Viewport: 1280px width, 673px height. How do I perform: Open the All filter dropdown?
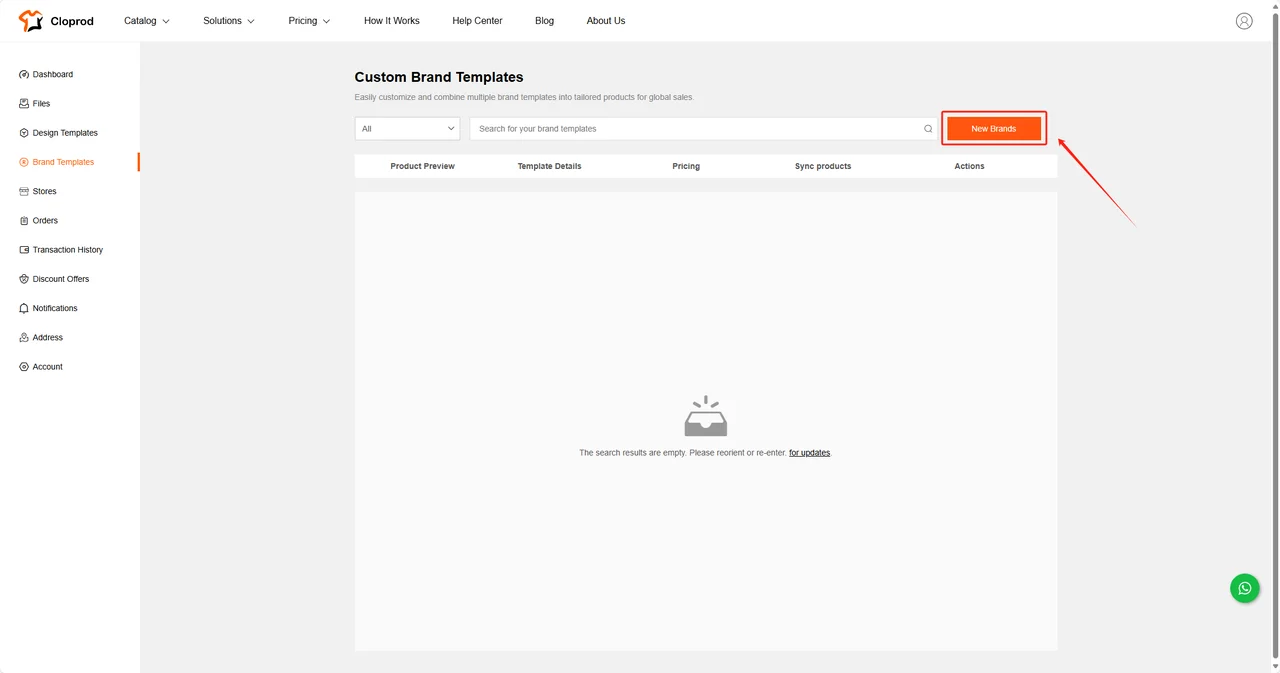click(407, 129)
